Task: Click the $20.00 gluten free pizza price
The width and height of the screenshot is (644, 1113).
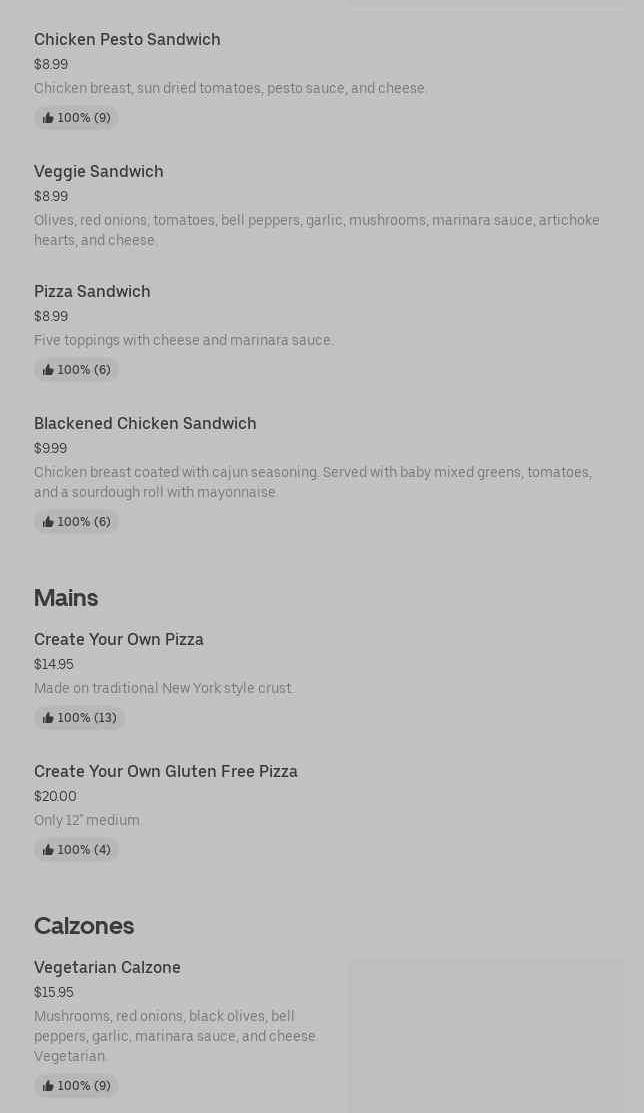Action: (55, 796)
